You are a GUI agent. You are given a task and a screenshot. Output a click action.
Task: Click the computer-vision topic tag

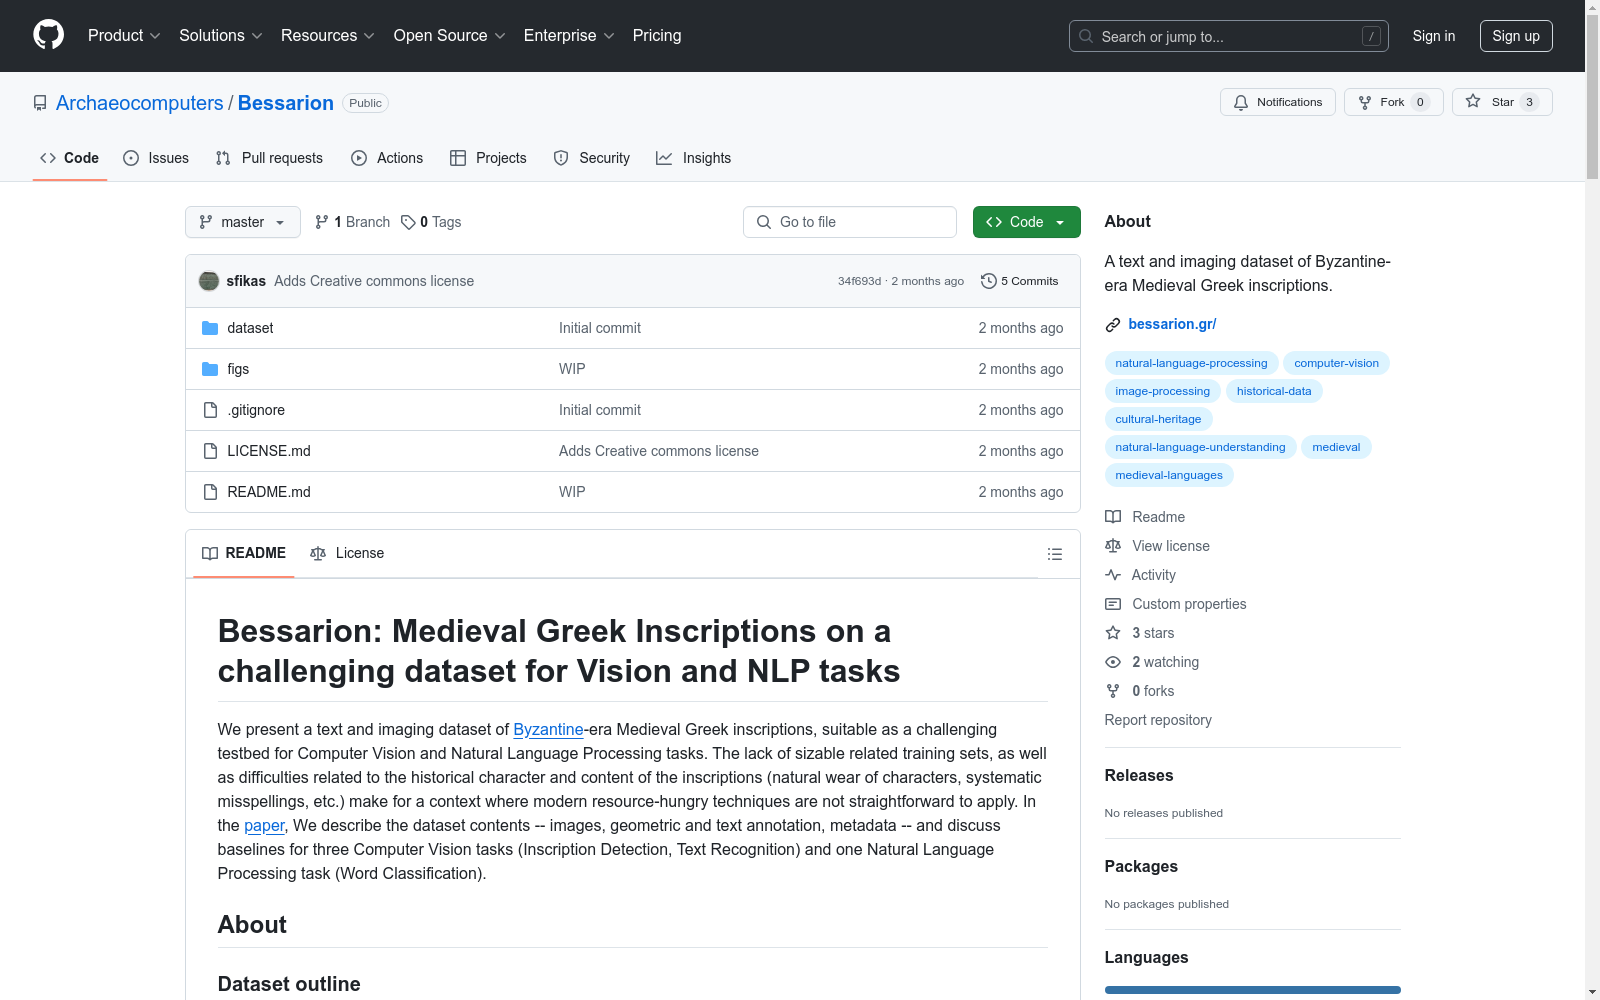click(1336, 363)
